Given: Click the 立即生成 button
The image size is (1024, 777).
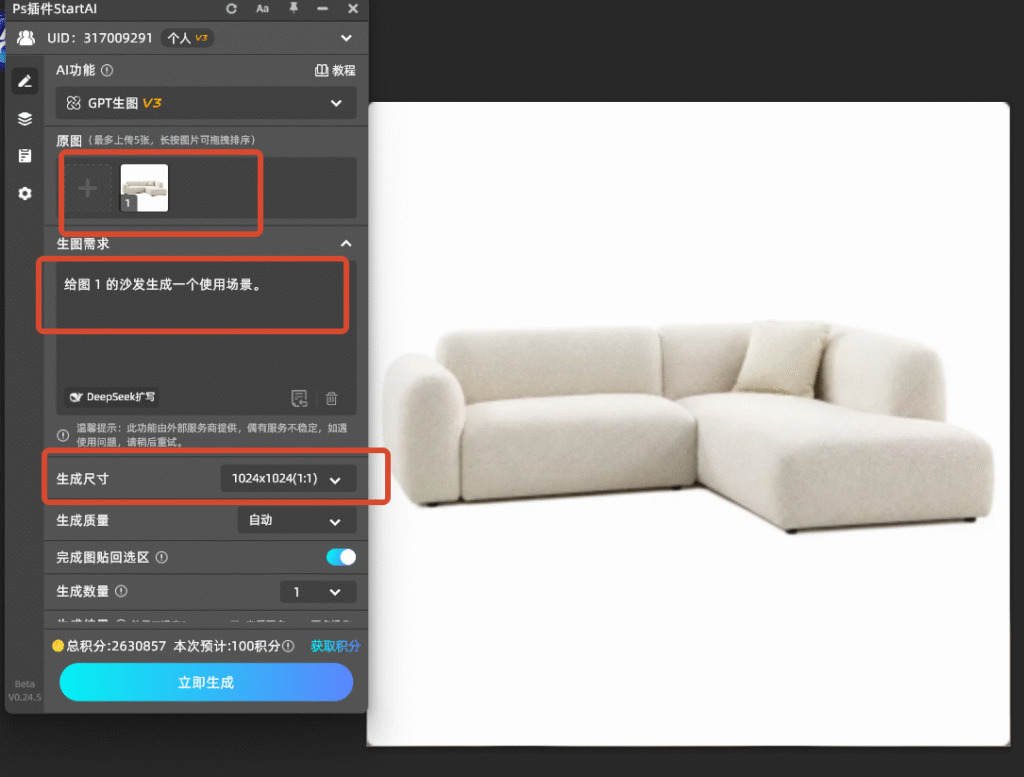Looking at the screenshot, I should pyautogui.click(x=206, y=682).
